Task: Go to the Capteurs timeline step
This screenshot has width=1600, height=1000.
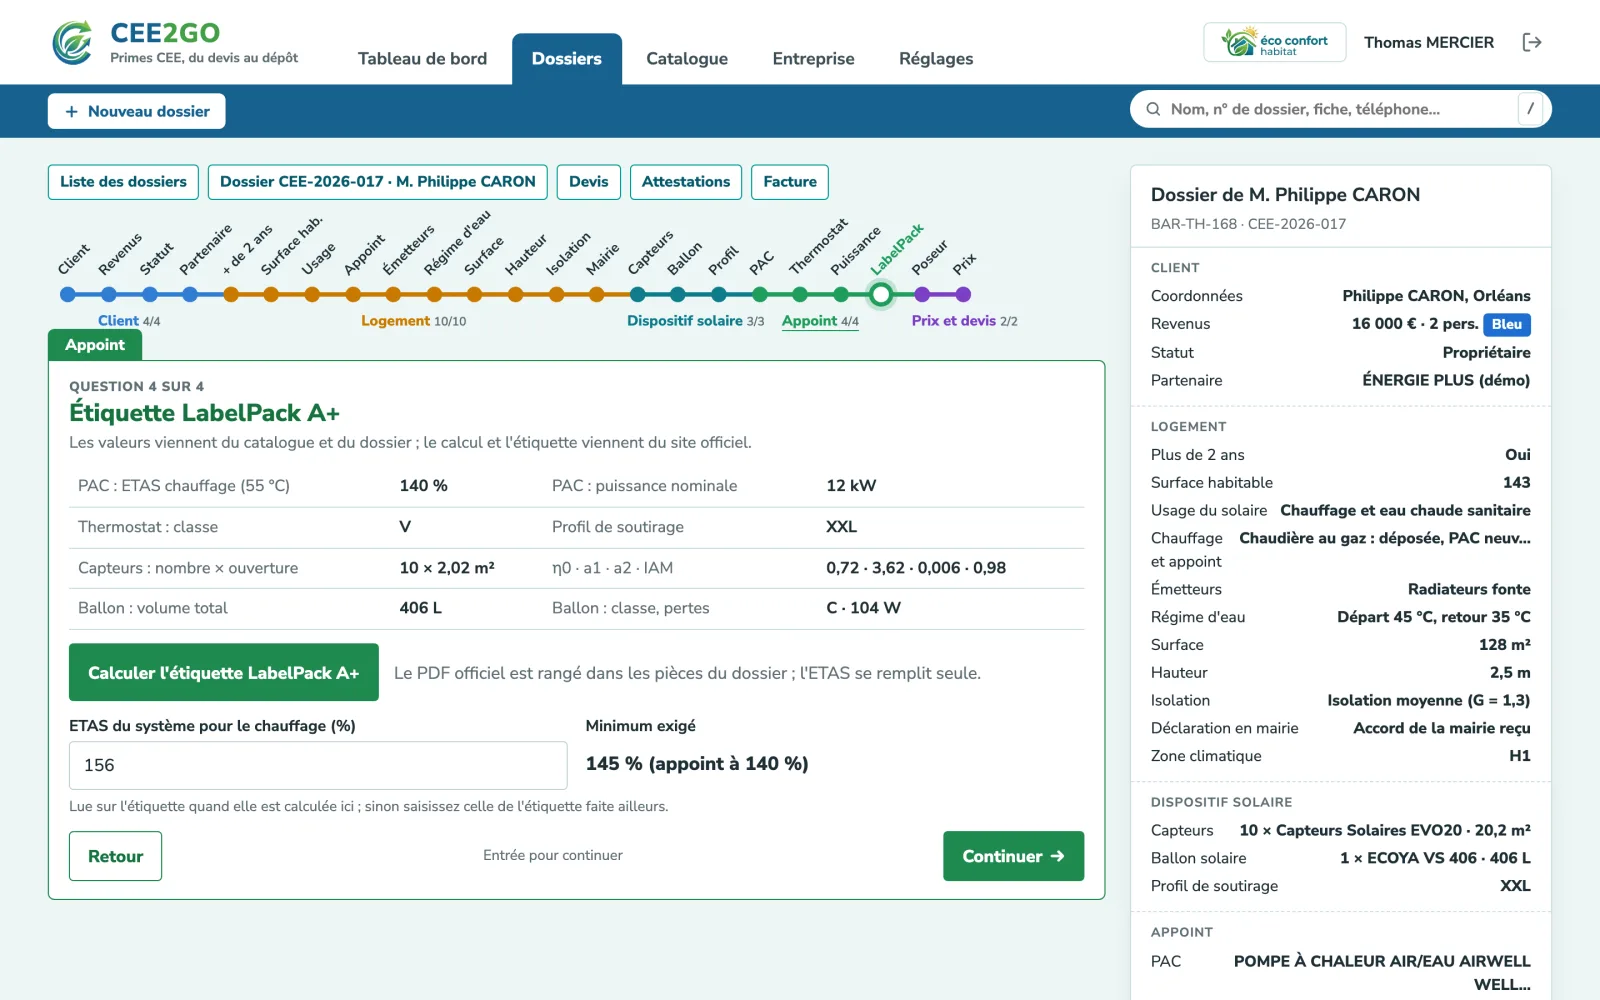Action: pyautogui.click(x=638, y=294)
